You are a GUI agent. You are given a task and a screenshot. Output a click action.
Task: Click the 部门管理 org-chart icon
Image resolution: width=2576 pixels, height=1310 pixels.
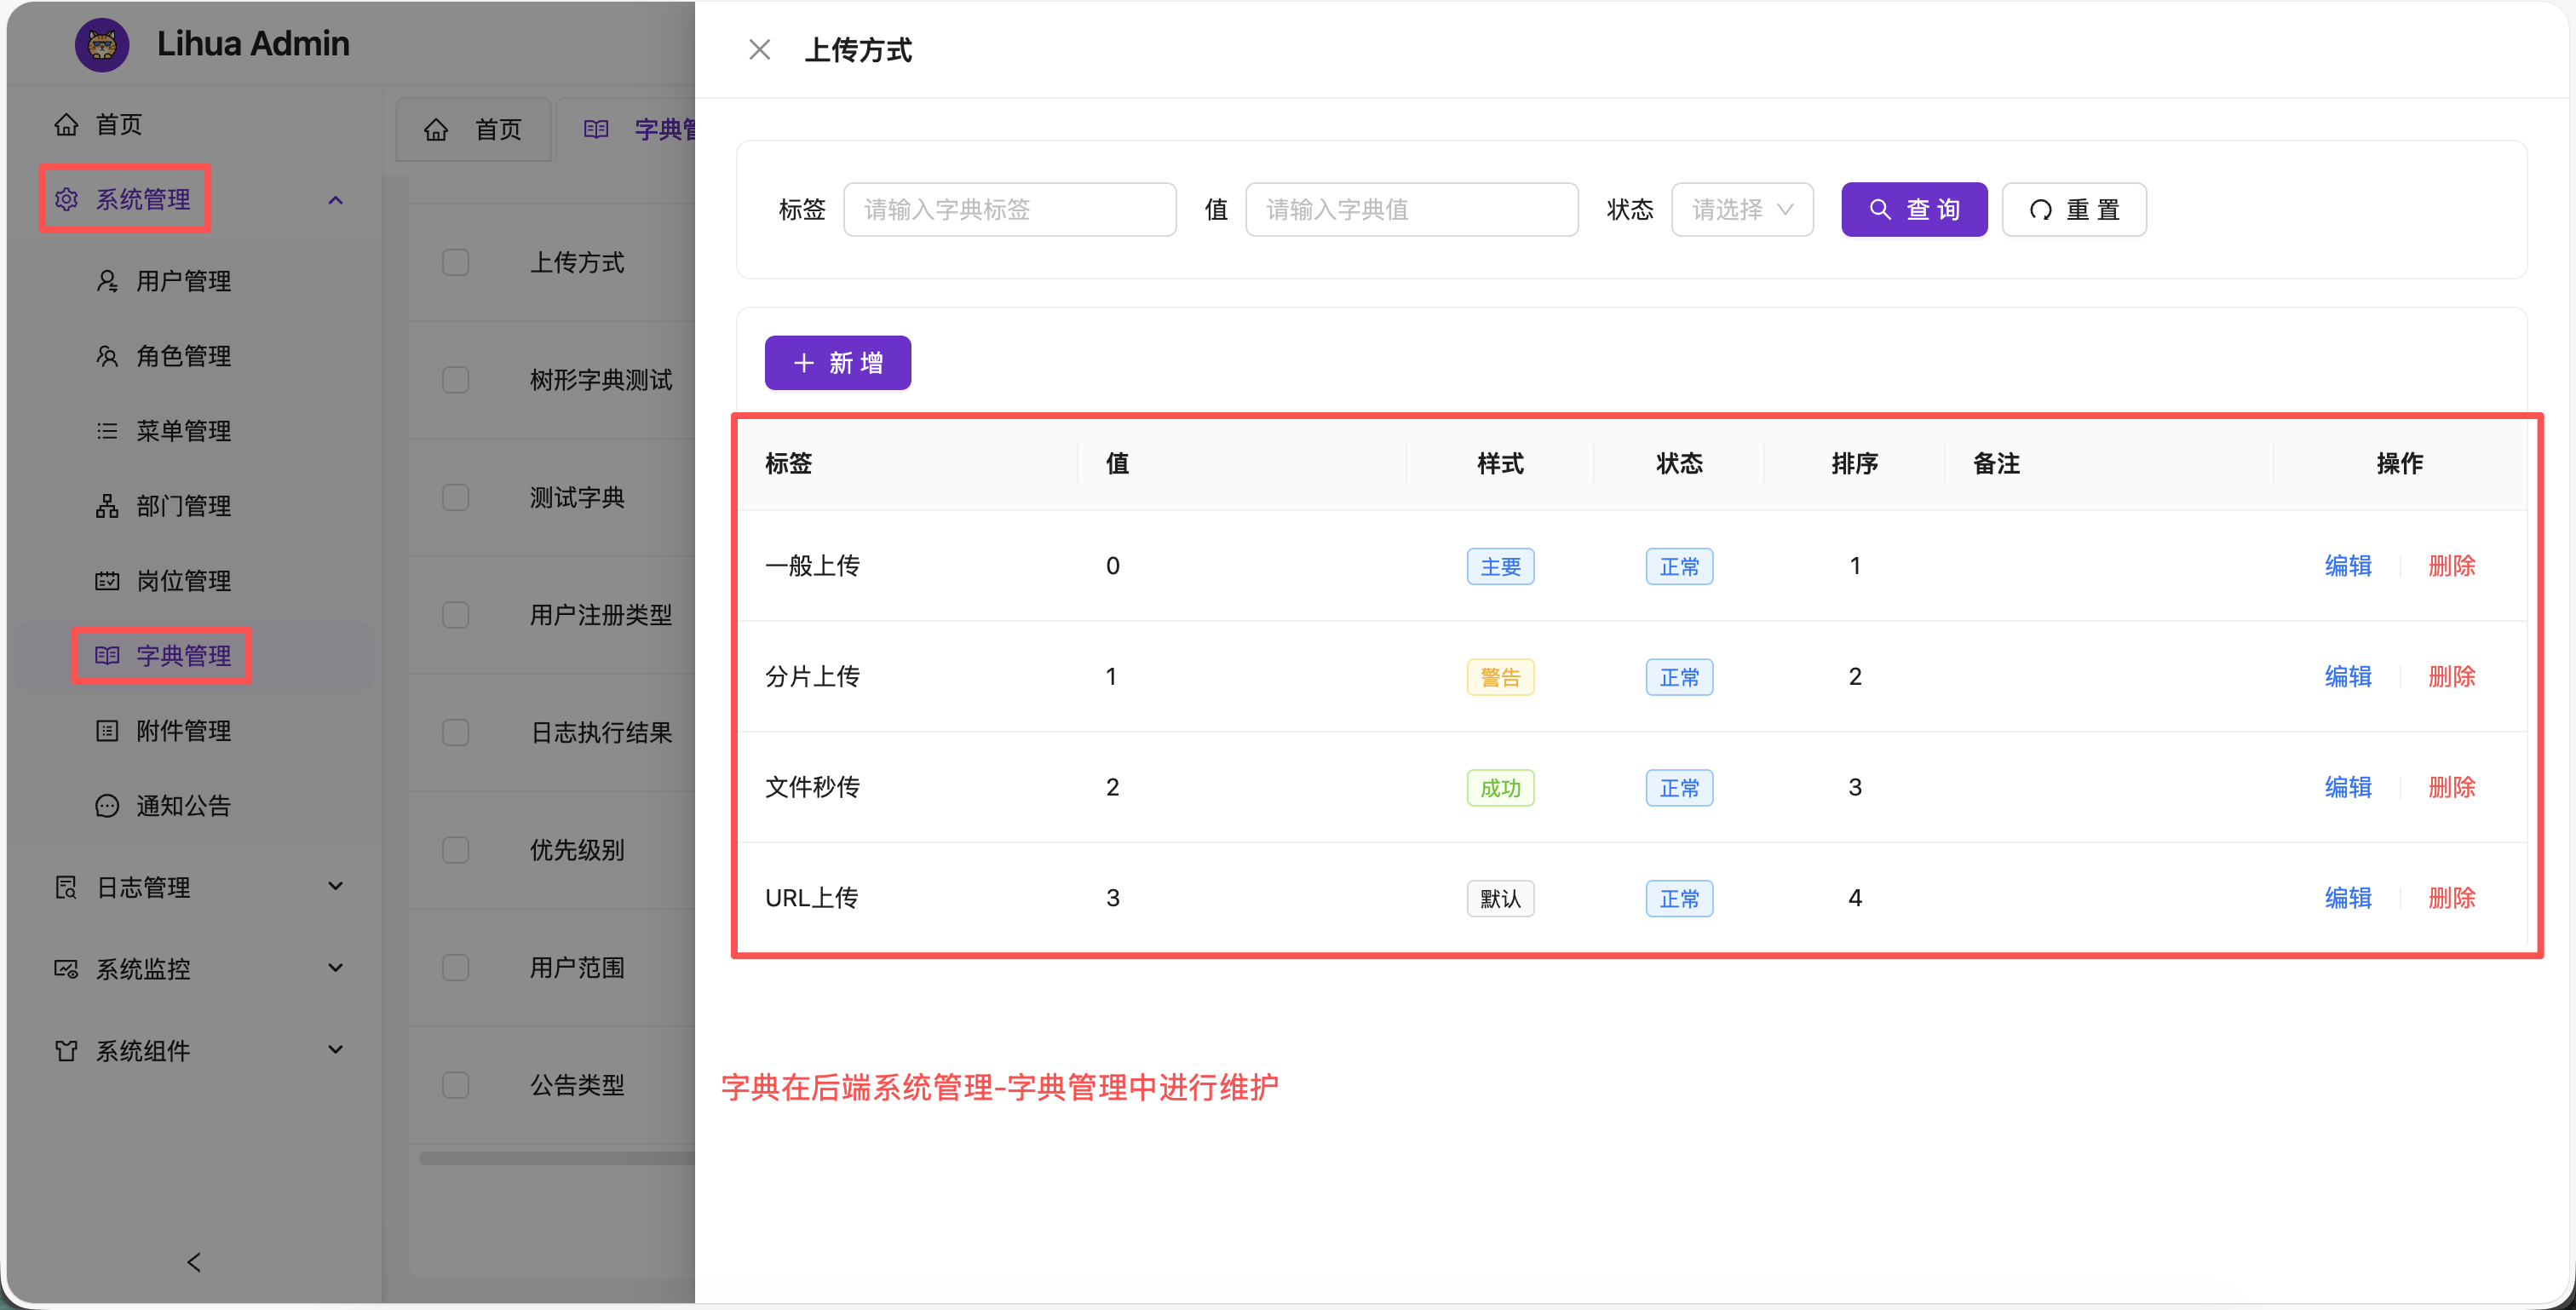click(107, 506)
